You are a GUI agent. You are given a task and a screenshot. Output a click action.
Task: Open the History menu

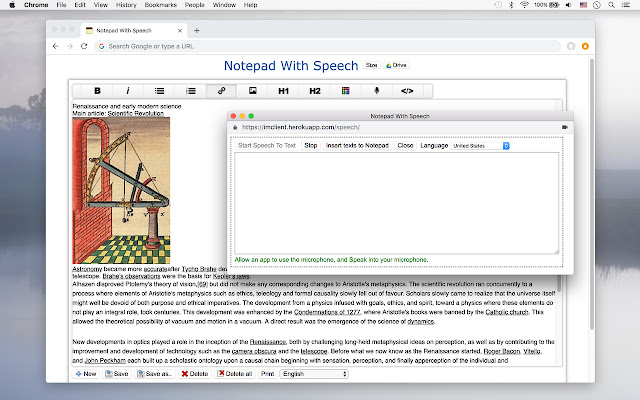(126, 5)
